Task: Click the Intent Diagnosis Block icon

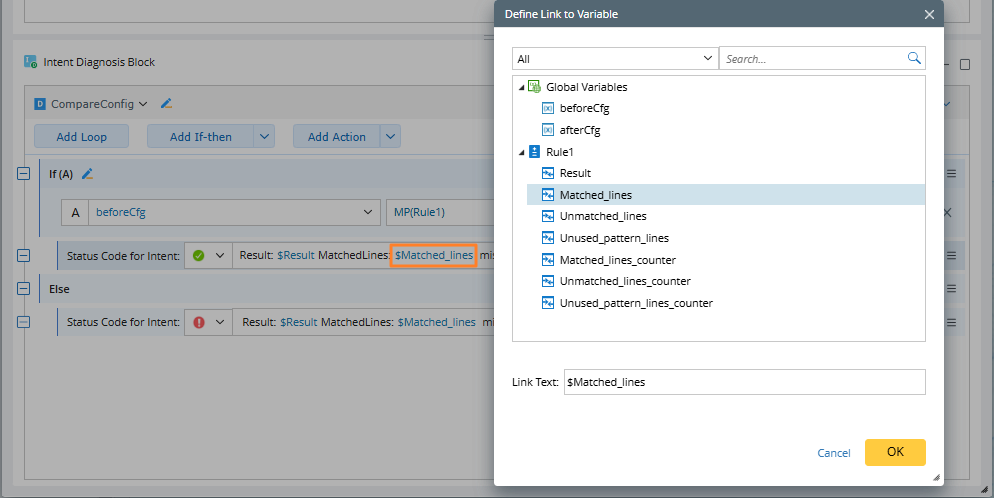Action: (x=31, y=62)
